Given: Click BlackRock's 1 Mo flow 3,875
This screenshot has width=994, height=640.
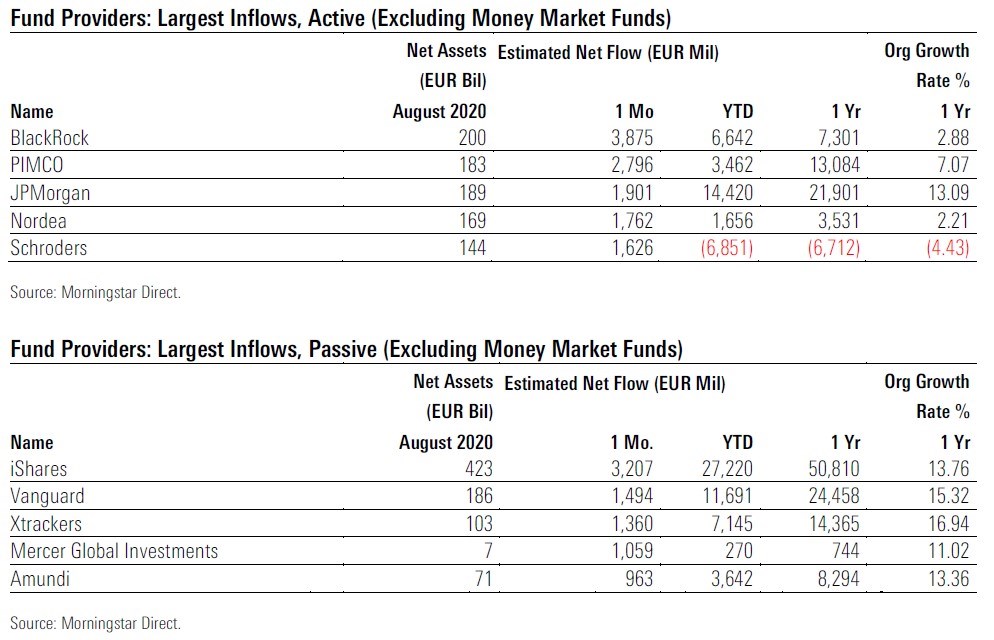Looking at the screenshot, I should click(x=632, y=138).
